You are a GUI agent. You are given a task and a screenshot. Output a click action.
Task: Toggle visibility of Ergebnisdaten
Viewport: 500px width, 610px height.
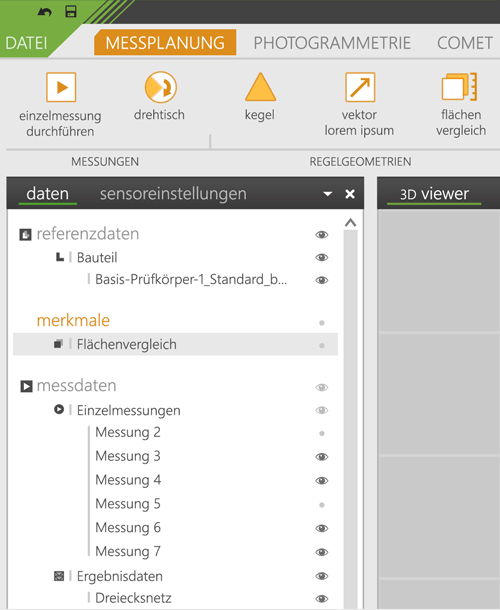(x=322, y=576)
